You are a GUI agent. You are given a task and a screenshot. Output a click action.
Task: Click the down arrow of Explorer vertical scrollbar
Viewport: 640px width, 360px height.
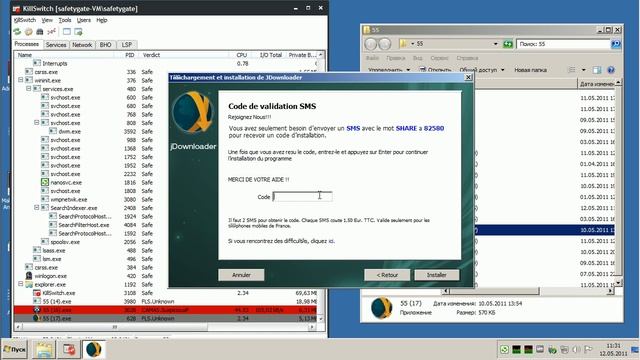[x=618, y=282]
